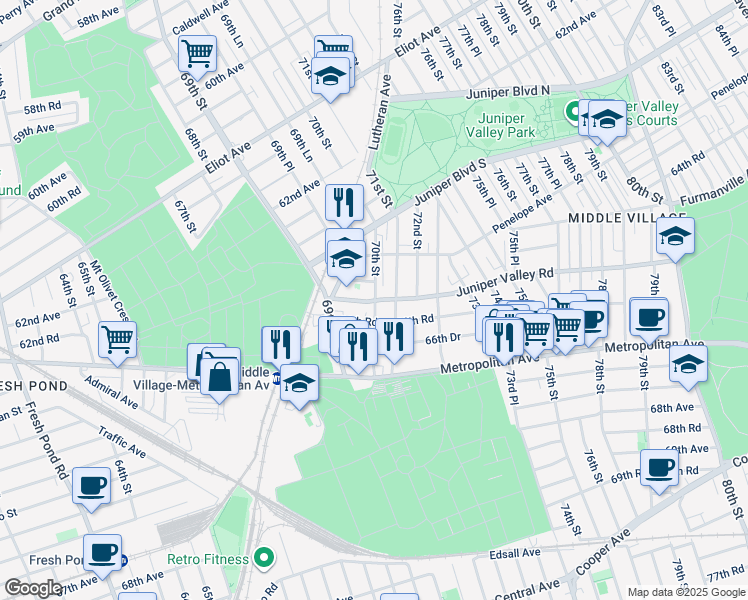Click the green Retro Fitness pin
The width and height of the screenshot is (748, 600).
[x=264, y=556]
